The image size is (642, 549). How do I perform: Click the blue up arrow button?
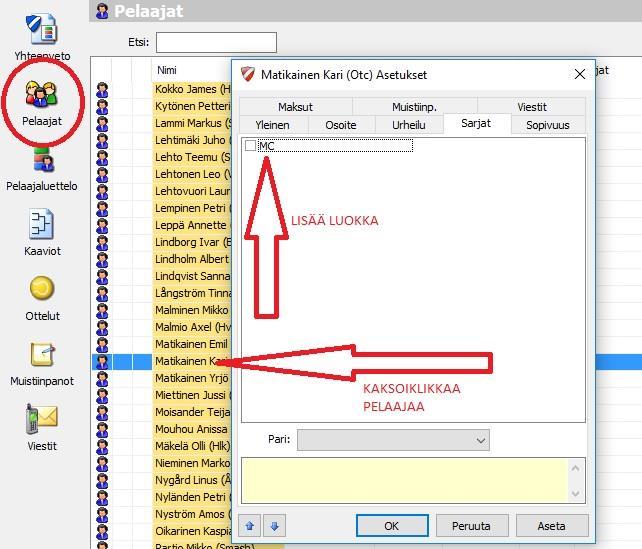coord(250,526)
